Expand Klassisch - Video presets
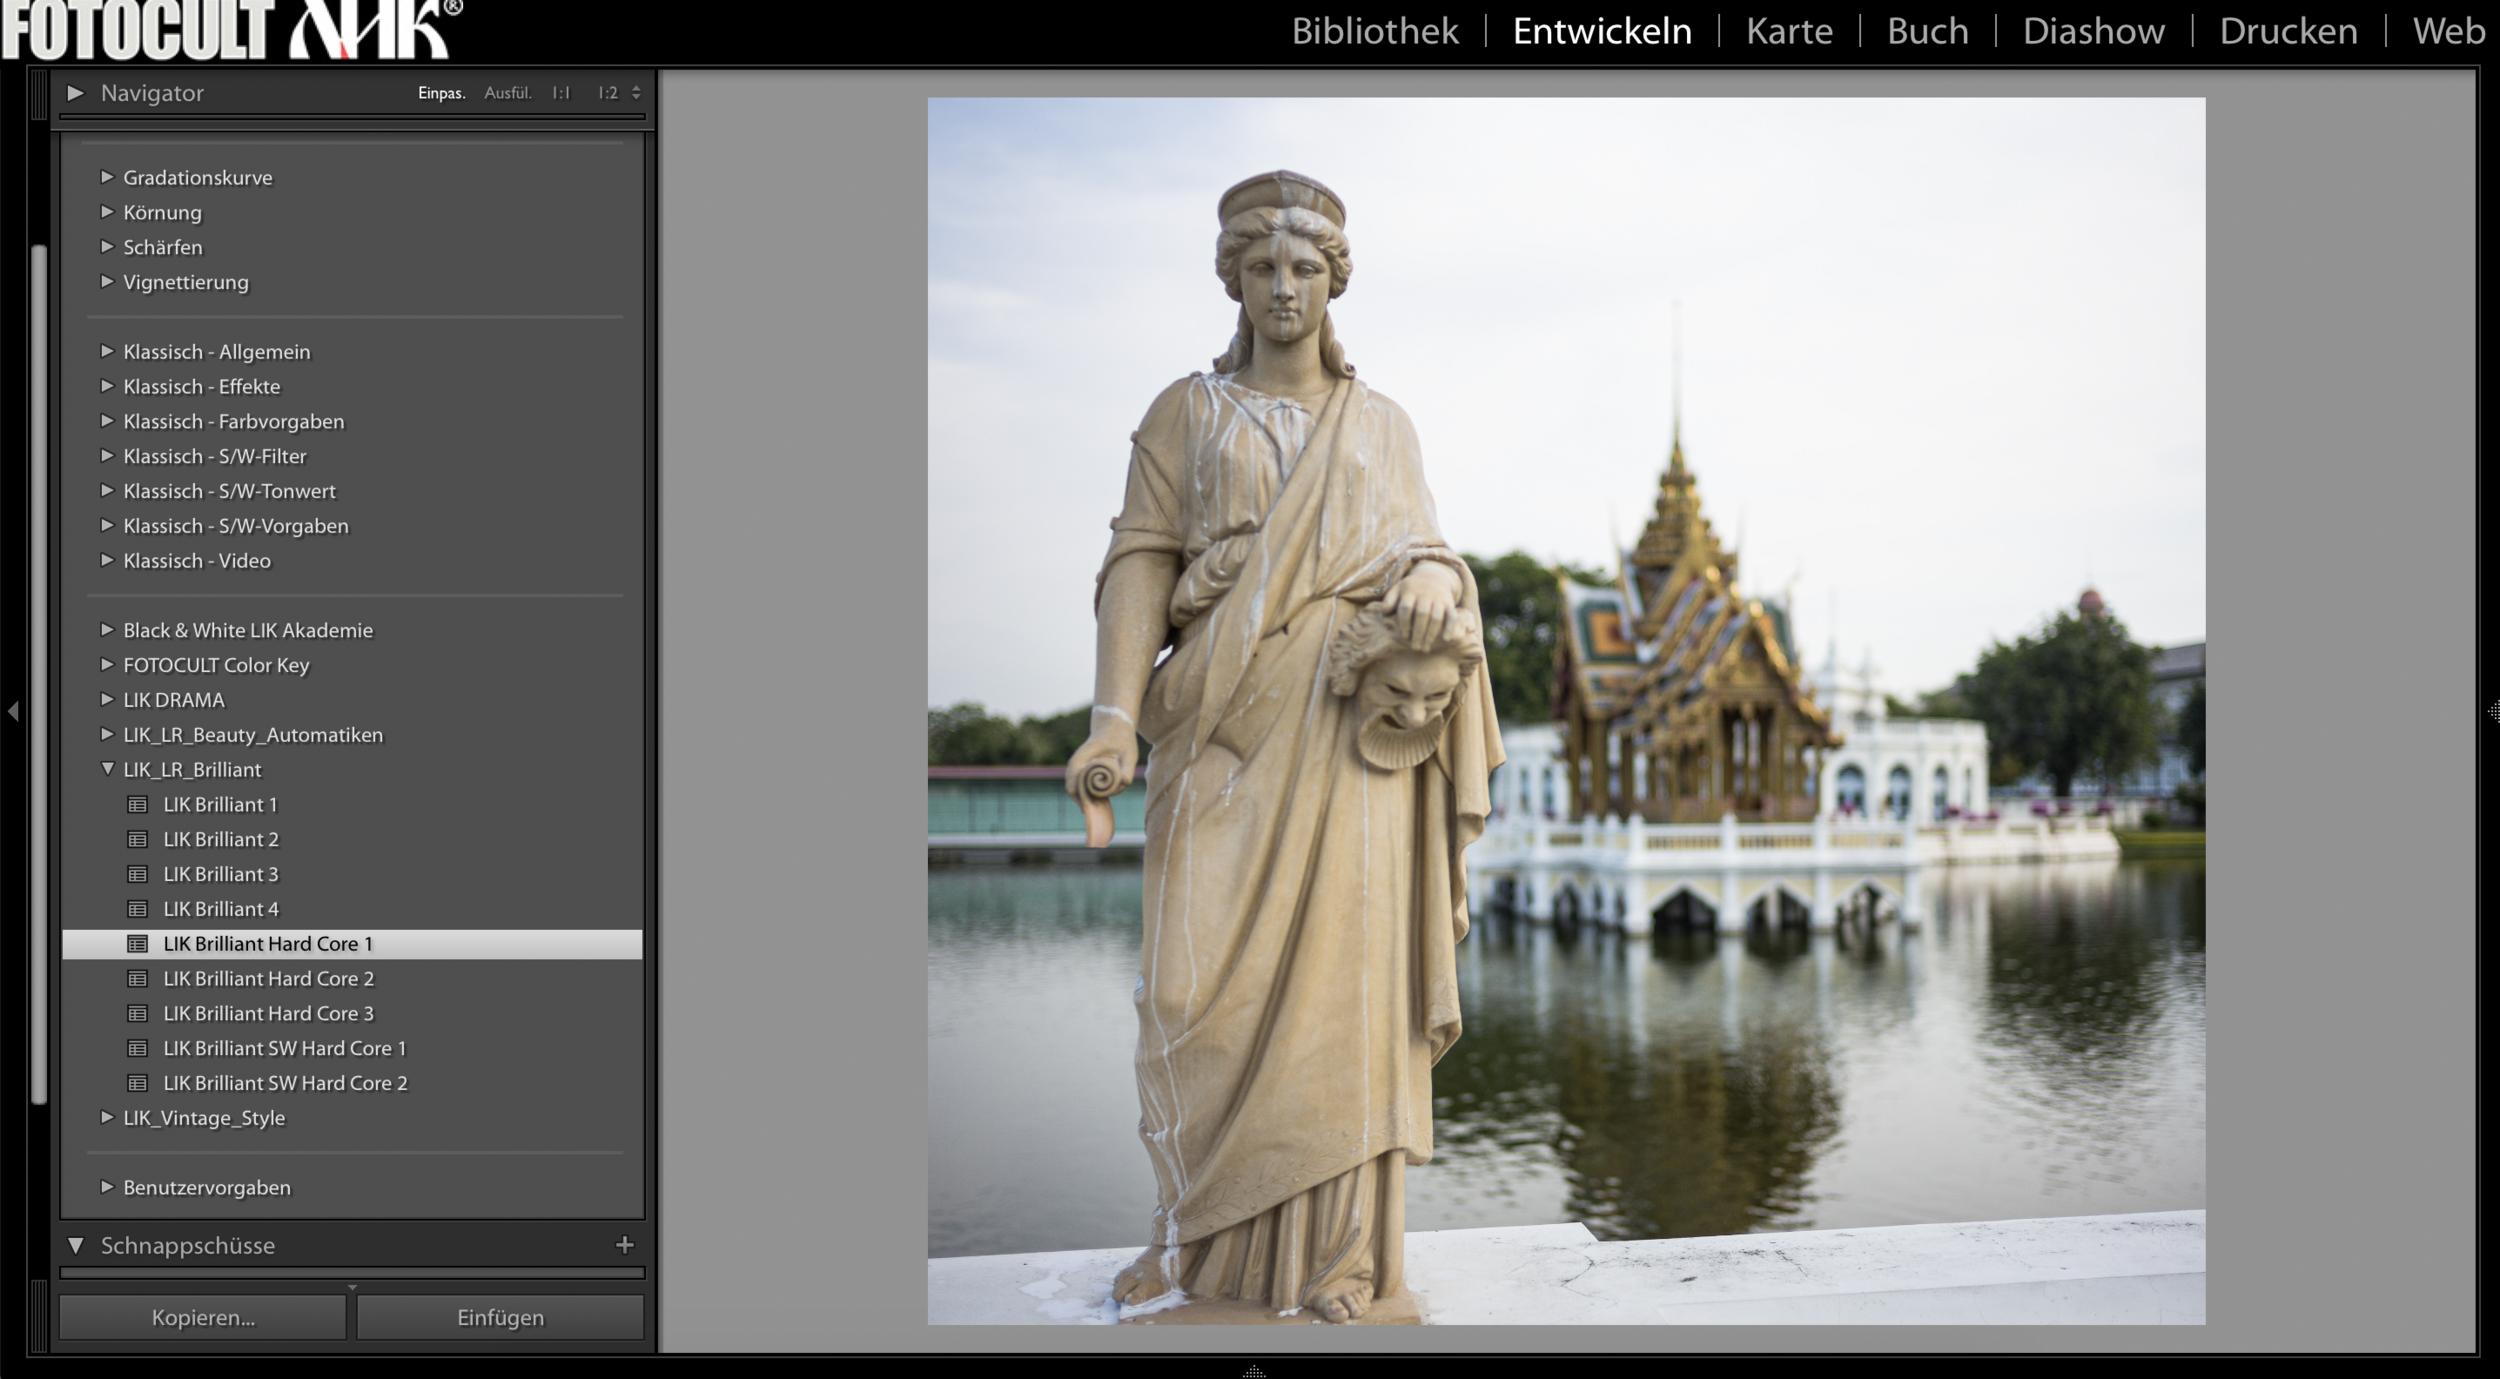The height and width of the screenshot is (1379, 2500). coord(107,560)
